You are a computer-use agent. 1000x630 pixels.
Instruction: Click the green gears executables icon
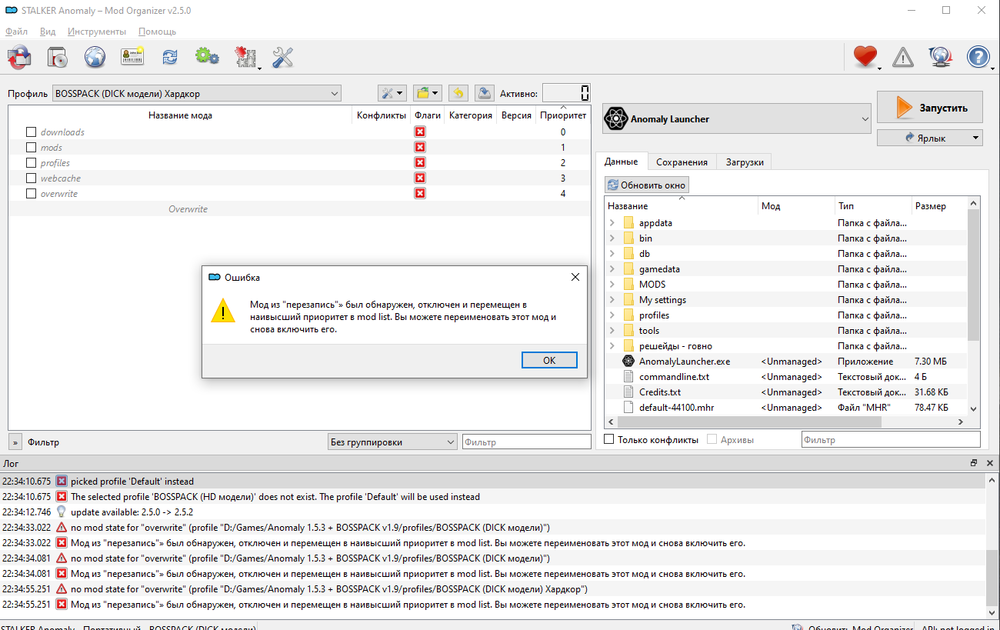pyautogui.click(x=207, y=57)
